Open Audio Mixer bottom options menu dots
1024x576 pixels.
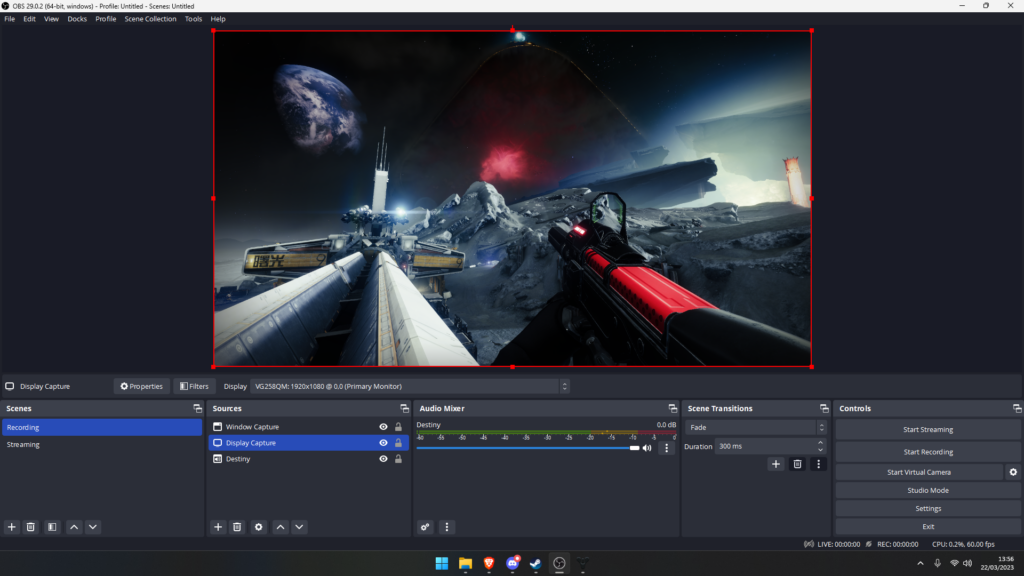447,527
